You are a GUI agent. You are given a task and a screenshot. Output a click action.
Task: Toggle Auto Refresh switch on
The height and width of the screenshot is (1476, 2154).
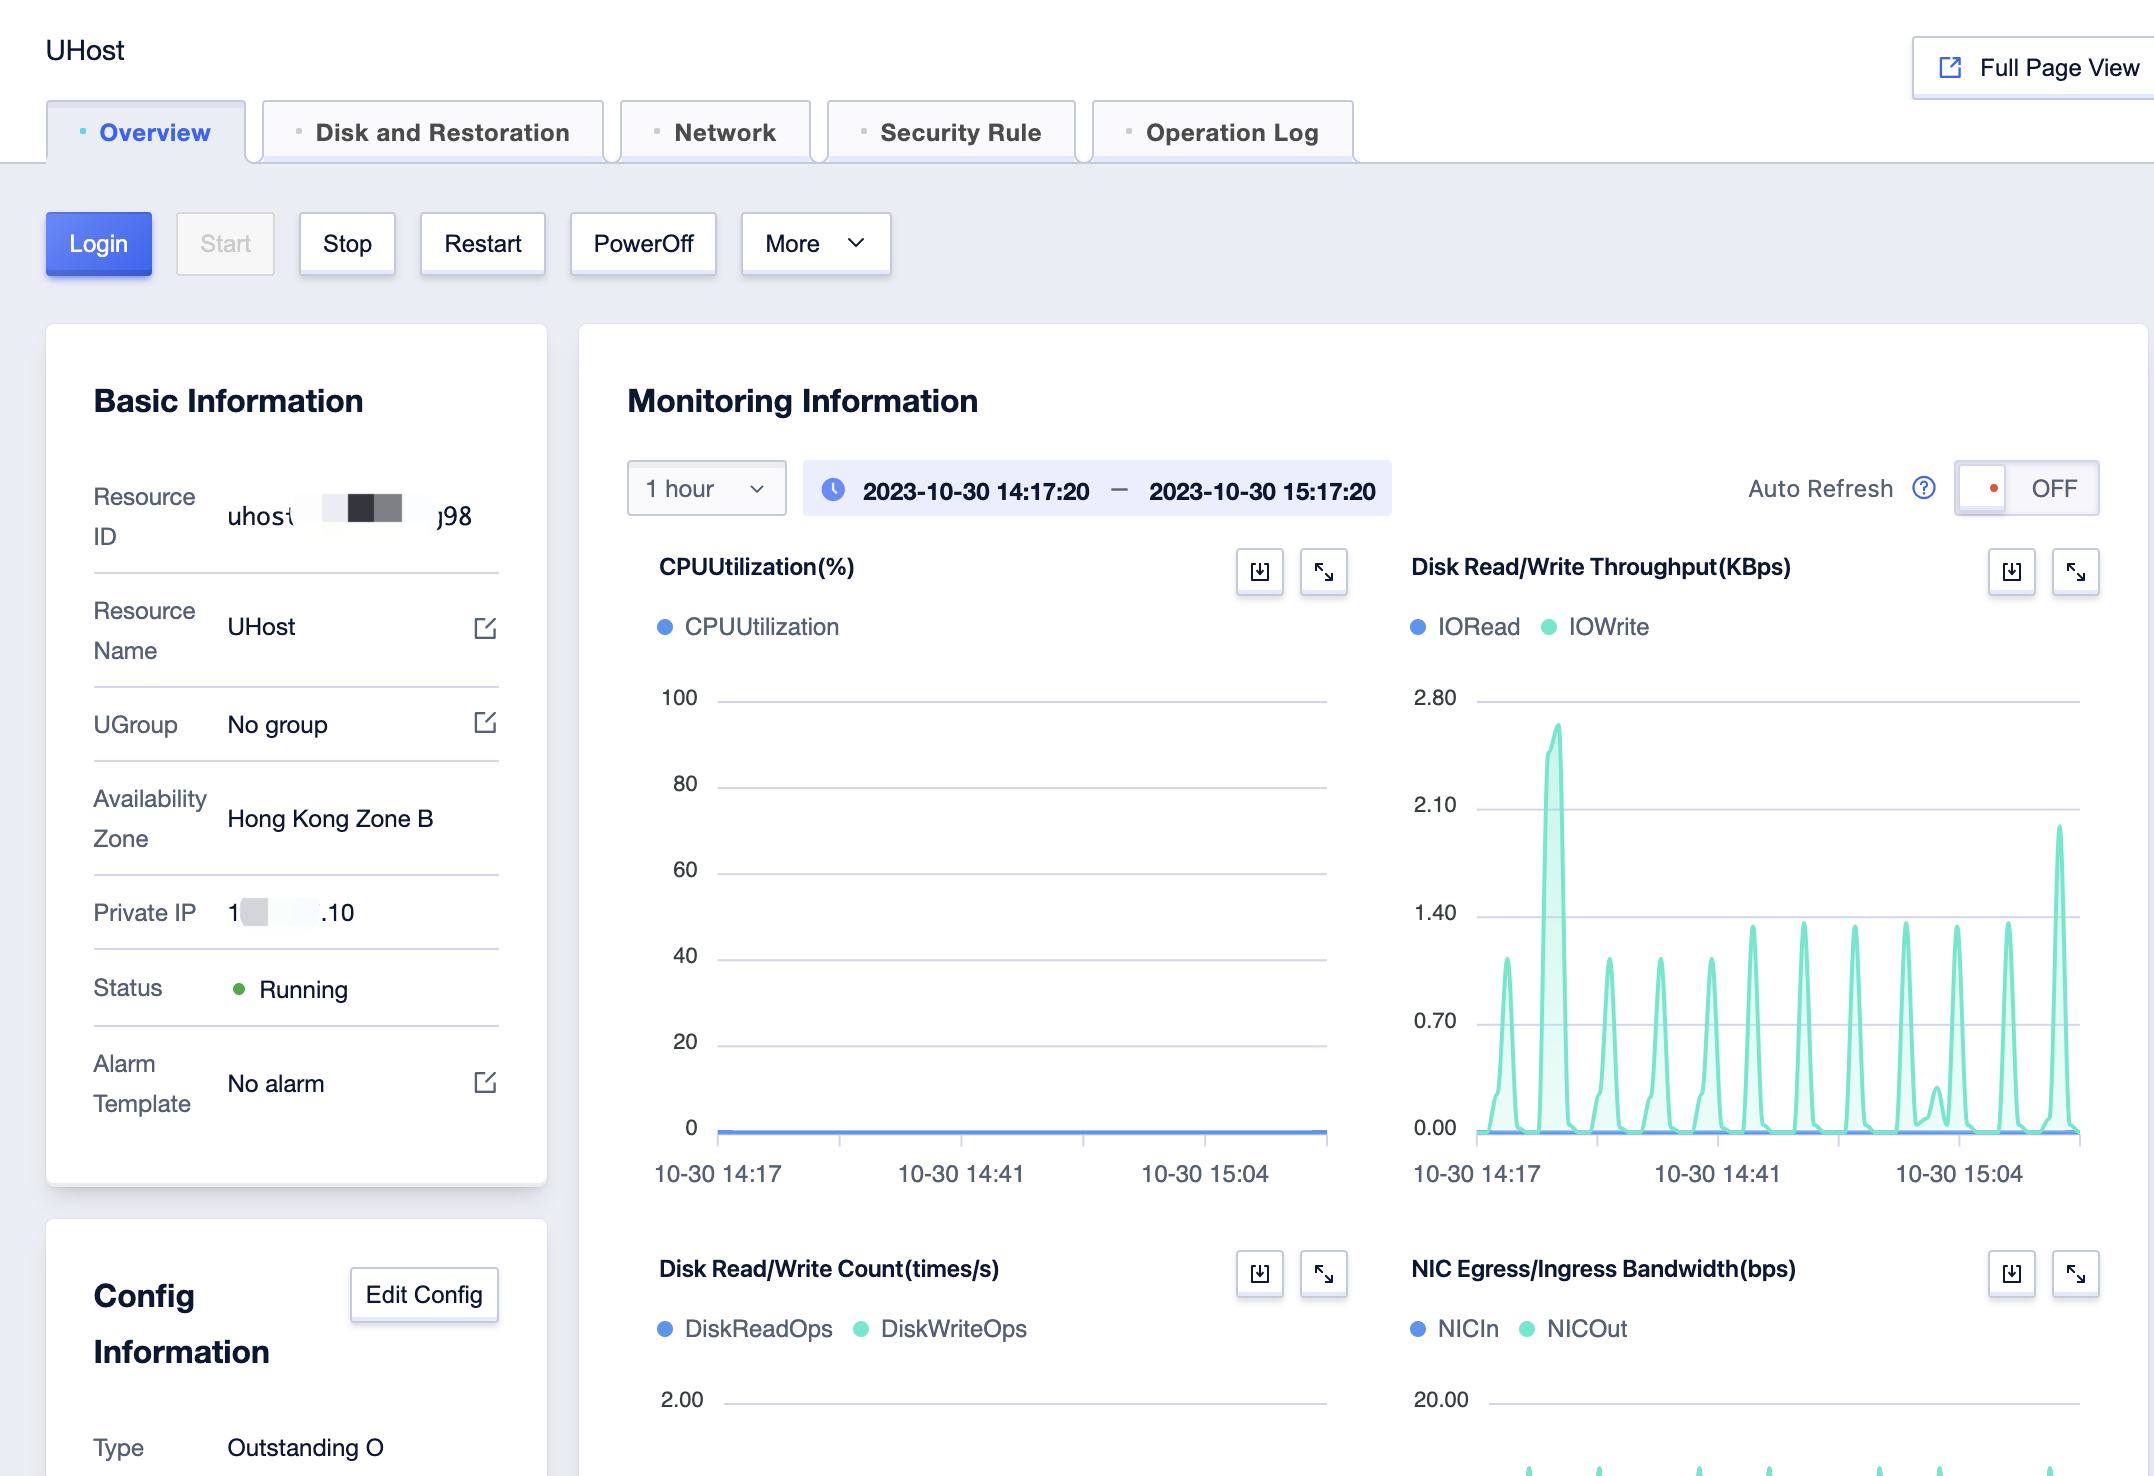point(2026,488)
